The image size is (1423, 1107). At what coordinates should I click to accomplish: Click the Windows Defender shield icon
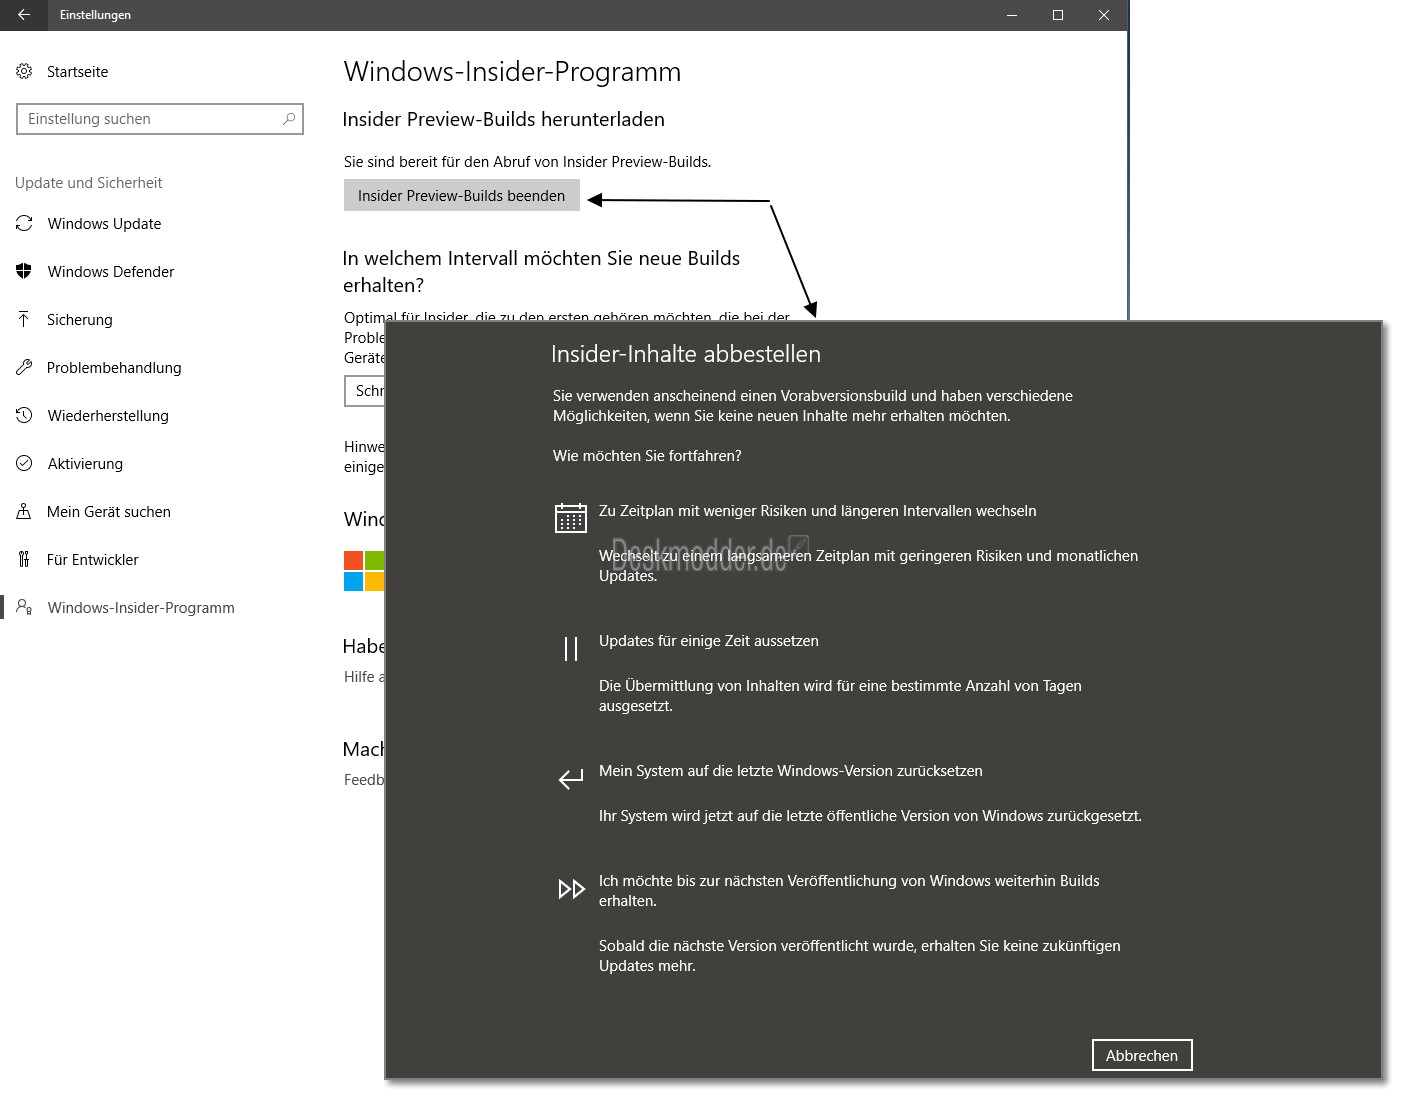24,271
